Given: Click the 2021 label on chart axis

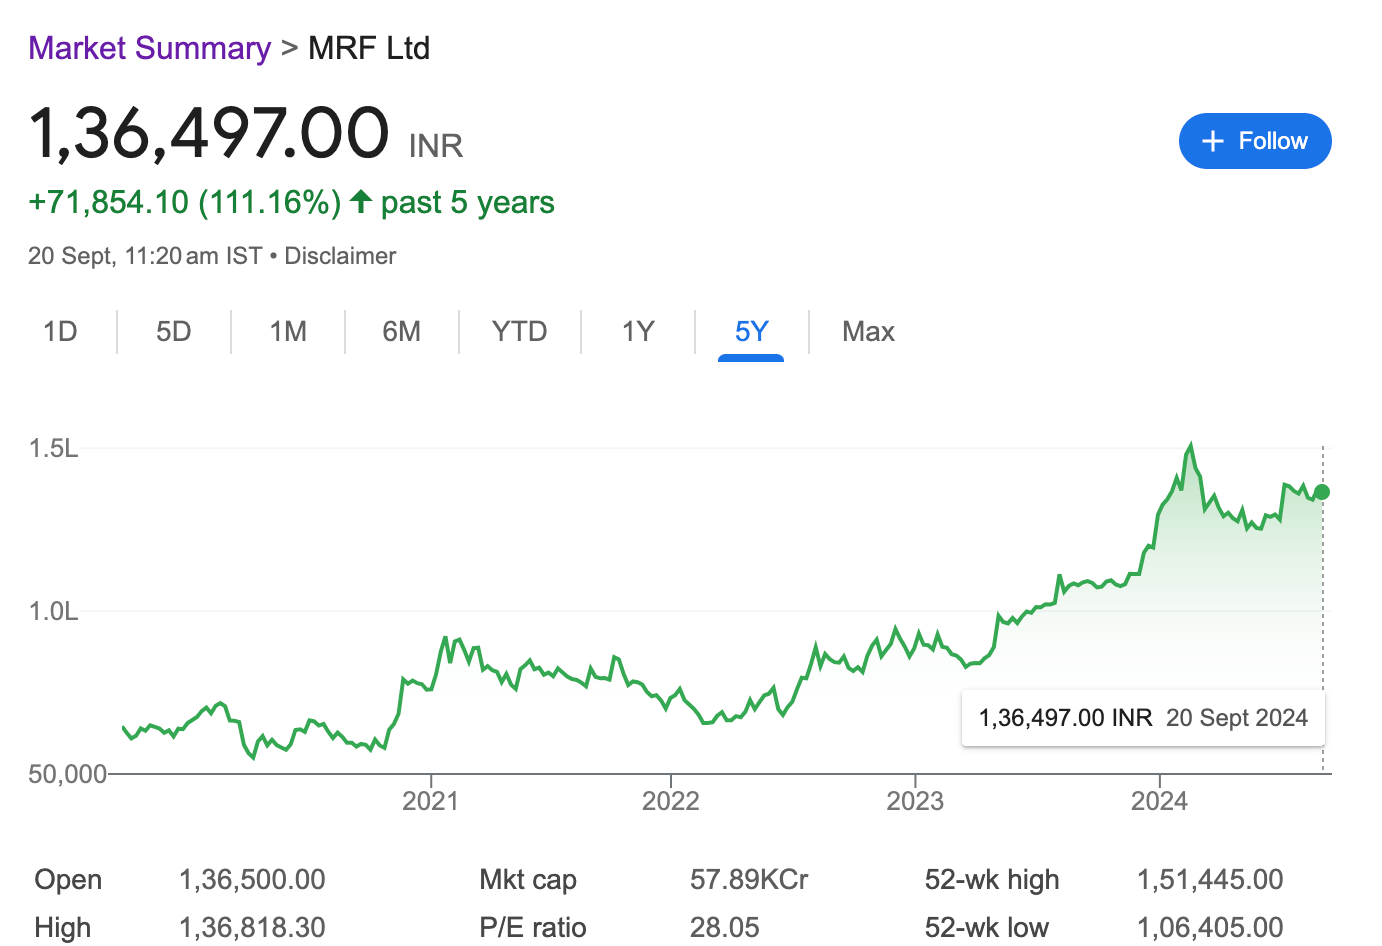Looking at the screenshot, I should (430, 801).
